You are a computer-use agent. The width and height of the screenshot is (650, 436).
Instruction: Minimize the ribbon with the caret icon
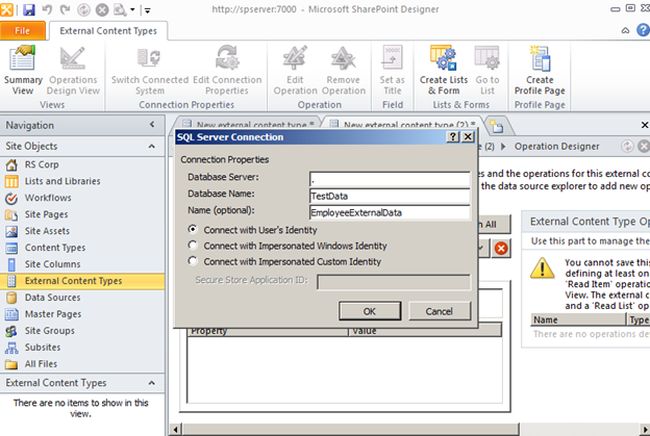tap(625, 30)
